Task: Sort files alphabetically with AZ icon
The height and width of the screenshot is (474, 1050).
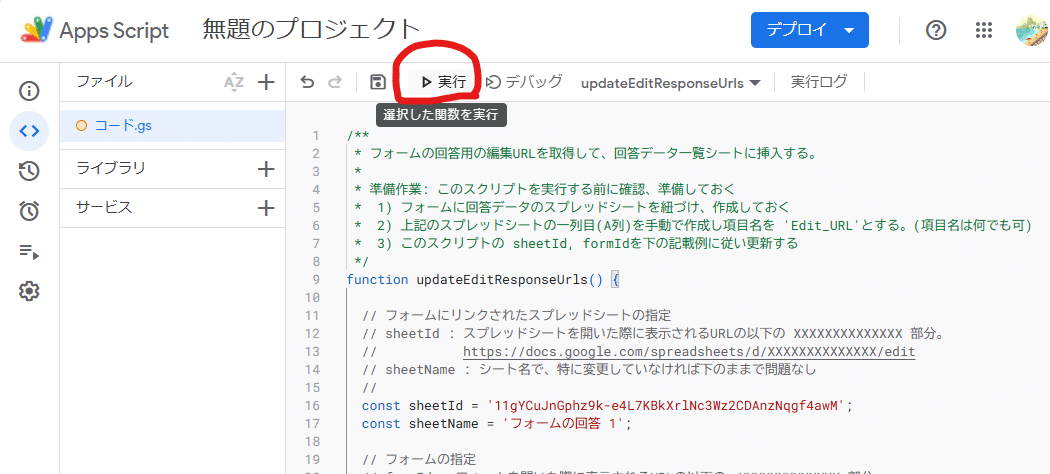Action: (234, 82)
